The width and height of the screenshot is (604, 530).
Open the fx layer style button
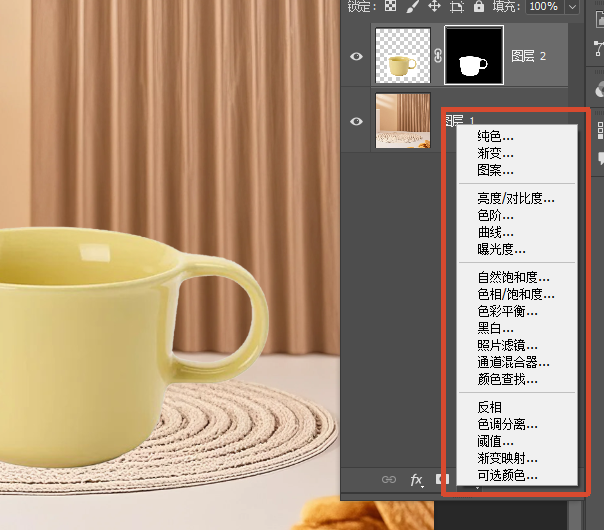tap(417, 480)
